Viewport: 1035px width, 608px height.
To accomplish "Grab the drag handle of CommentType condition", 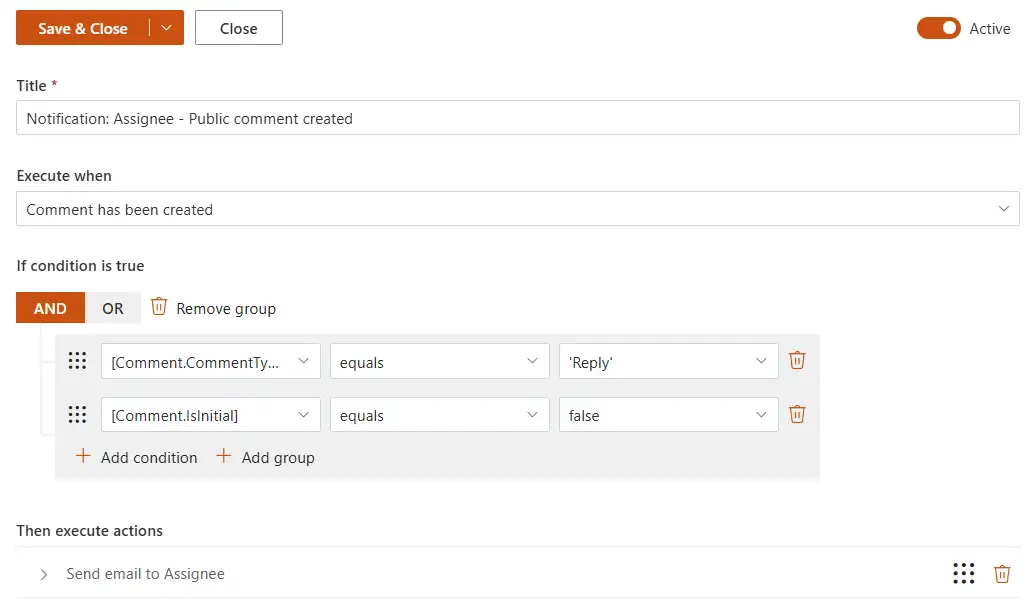I will (x=77, y=361).
